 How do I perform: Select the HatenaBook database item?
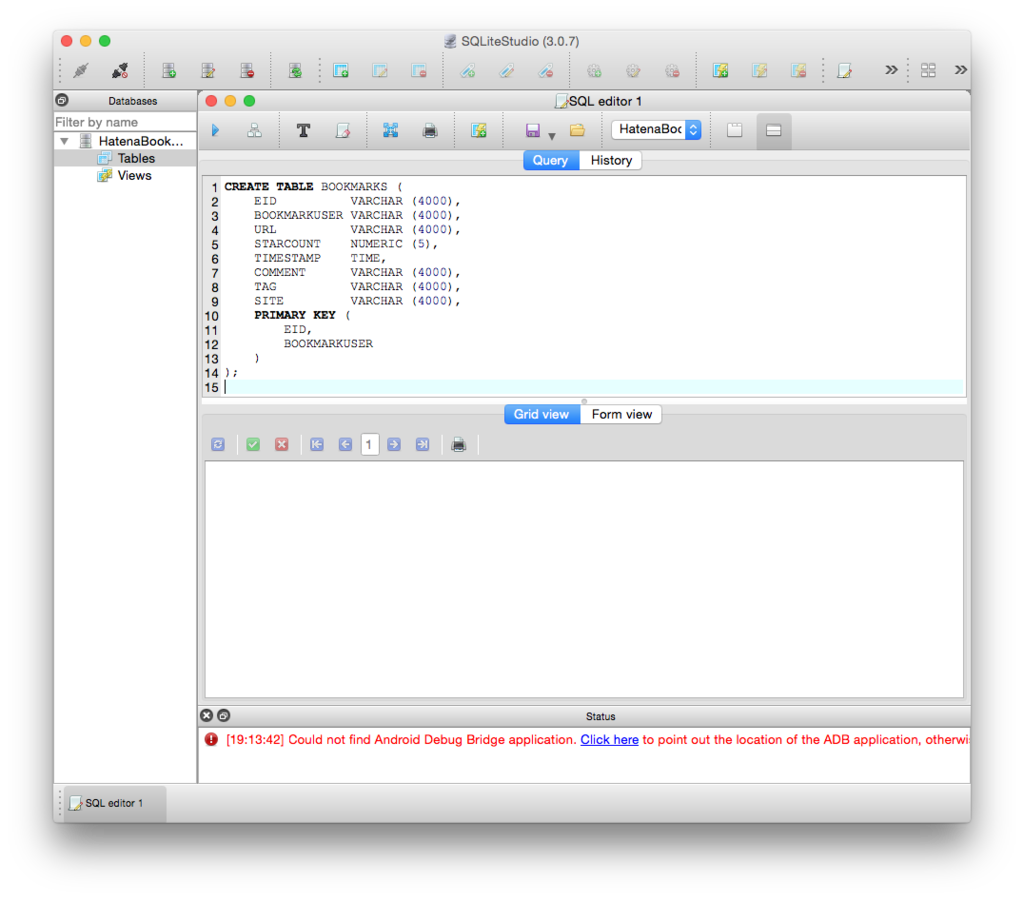[140, 141]
